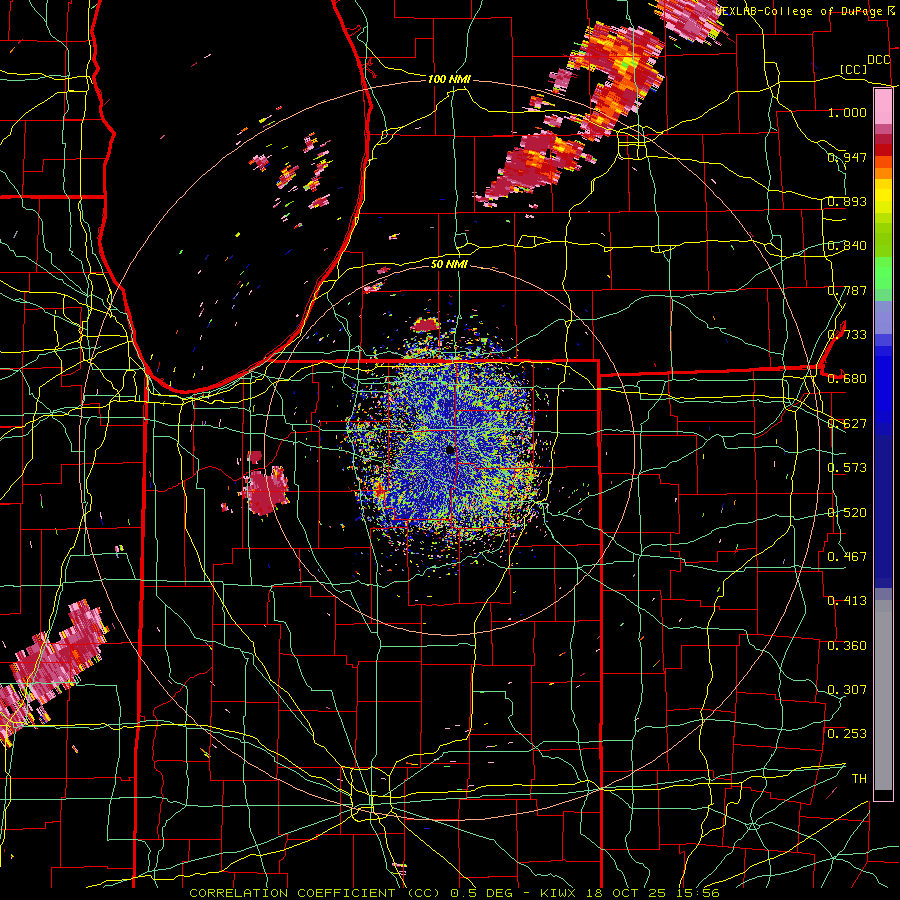Click the 0.893 legend value
Image resolution: width=900 pixels, height=900 pixels.
[847, 201]
